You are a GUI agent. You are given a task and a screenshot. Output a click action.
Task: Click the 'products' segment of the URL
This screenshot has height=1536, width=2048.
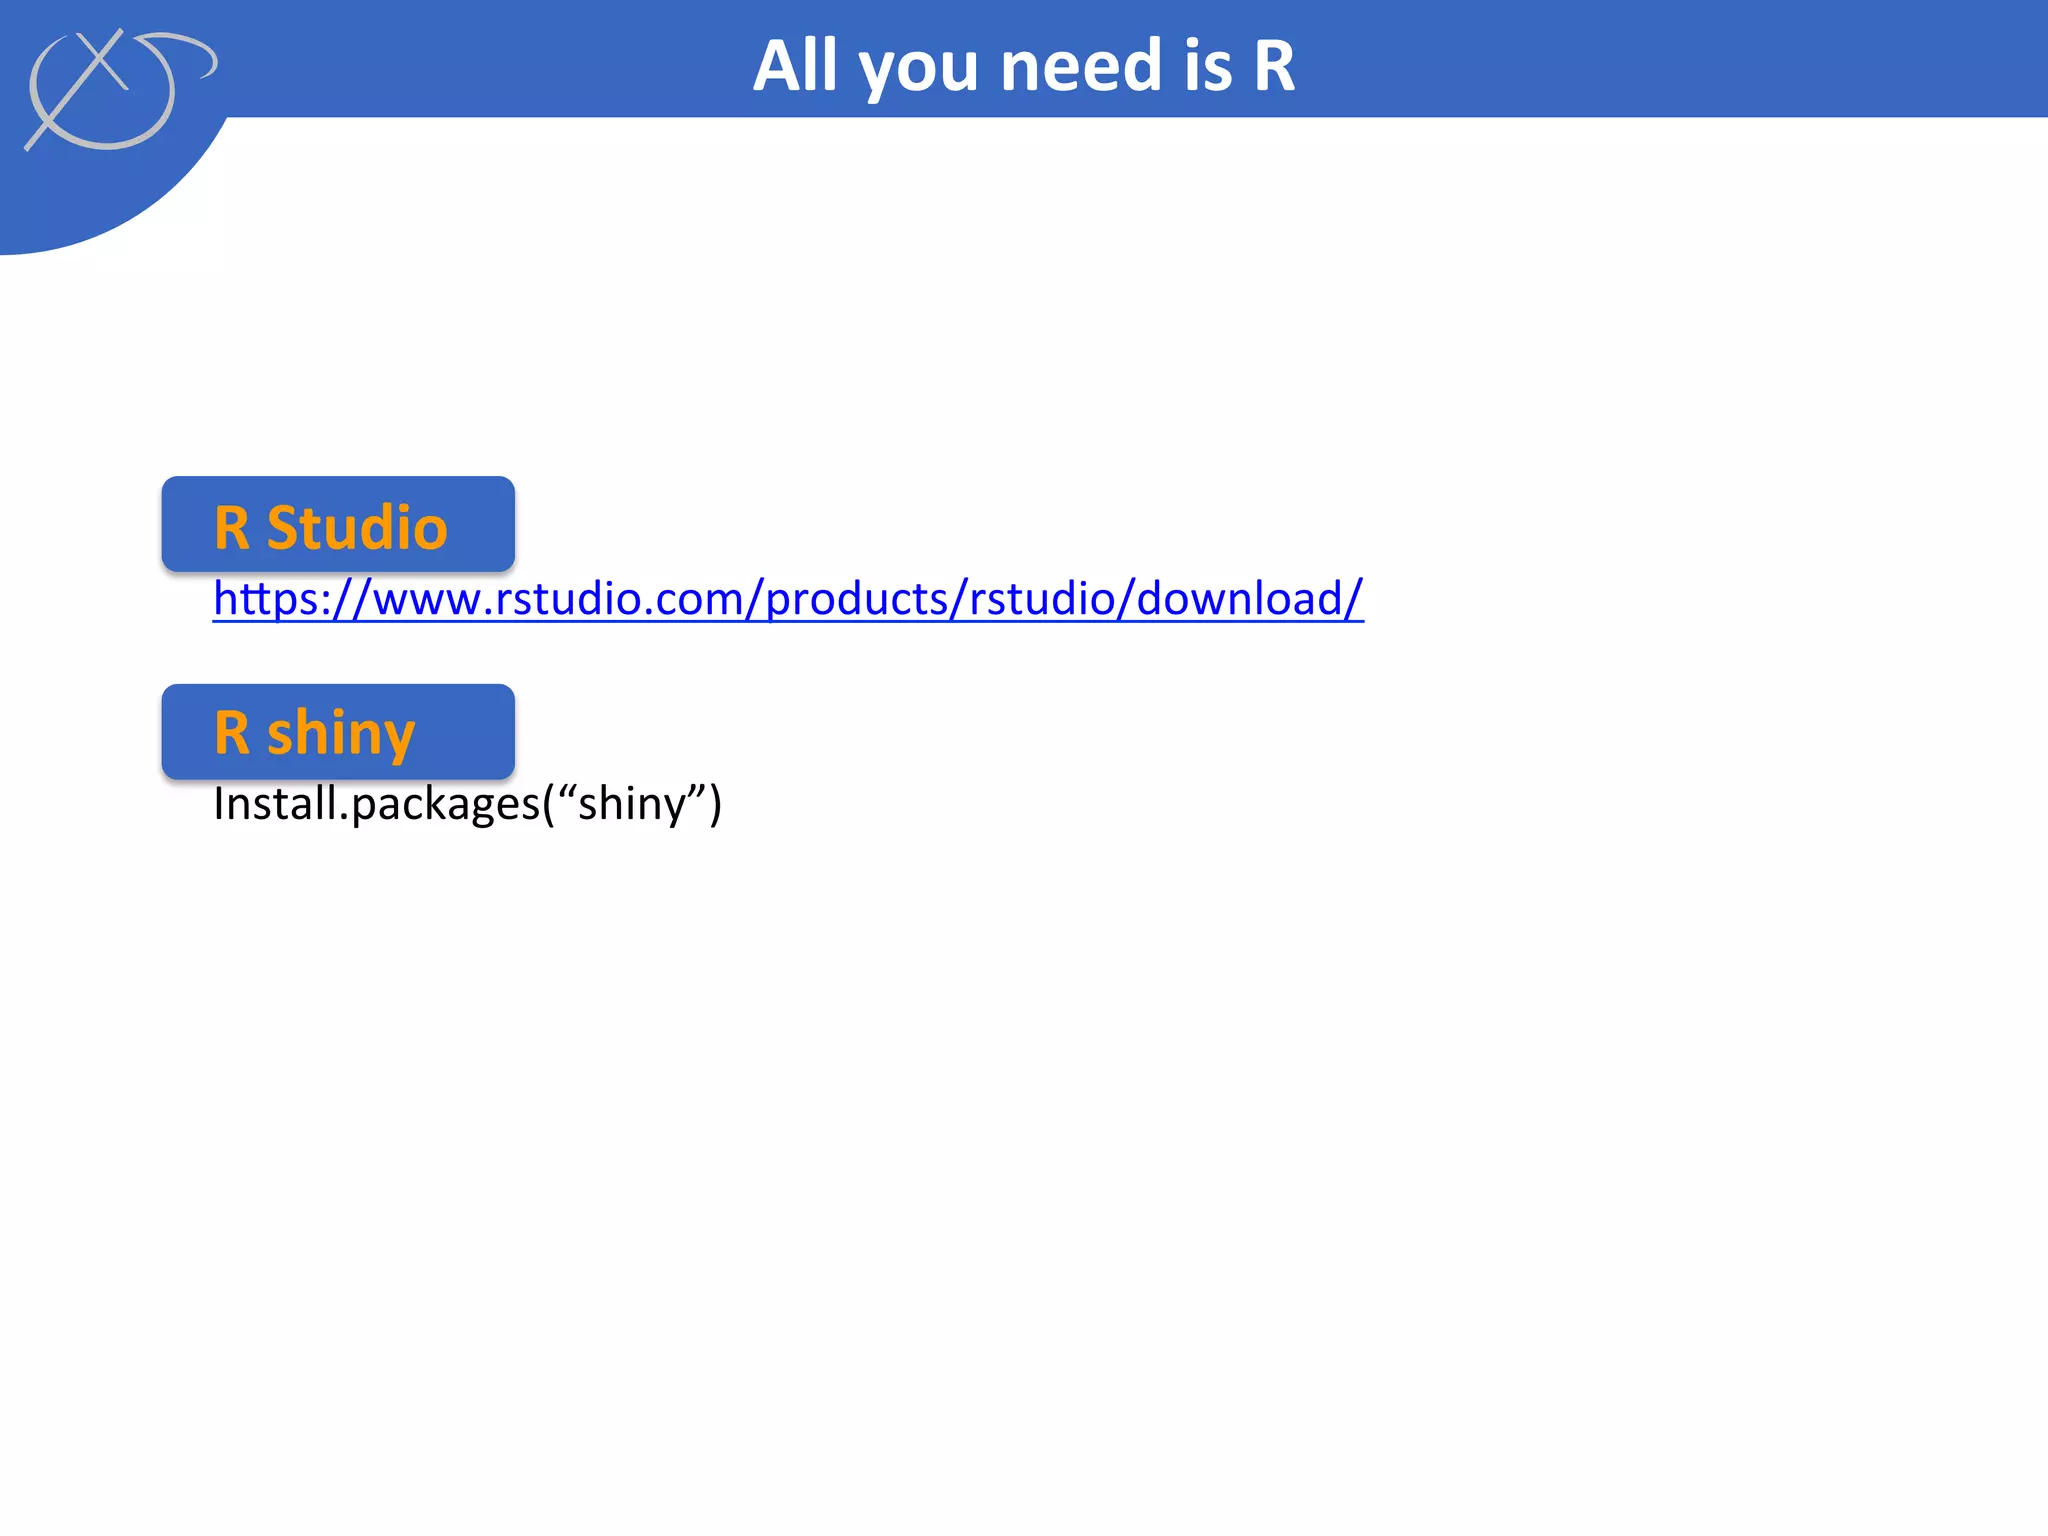point(856,599)
